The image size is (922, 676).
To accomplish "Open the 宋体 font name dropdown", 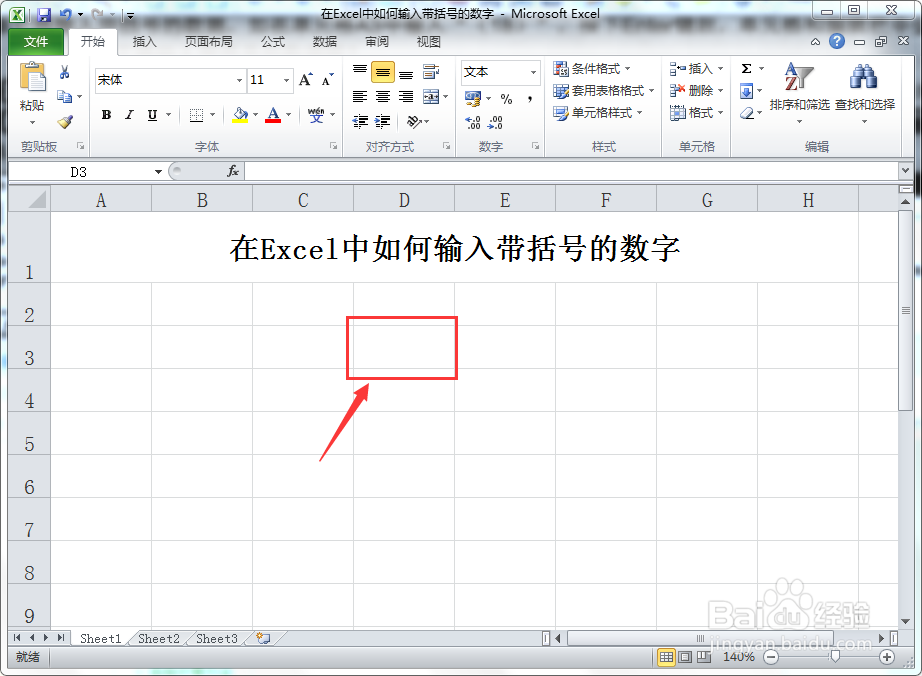I will pyautogui.click(x=239, y=80).
